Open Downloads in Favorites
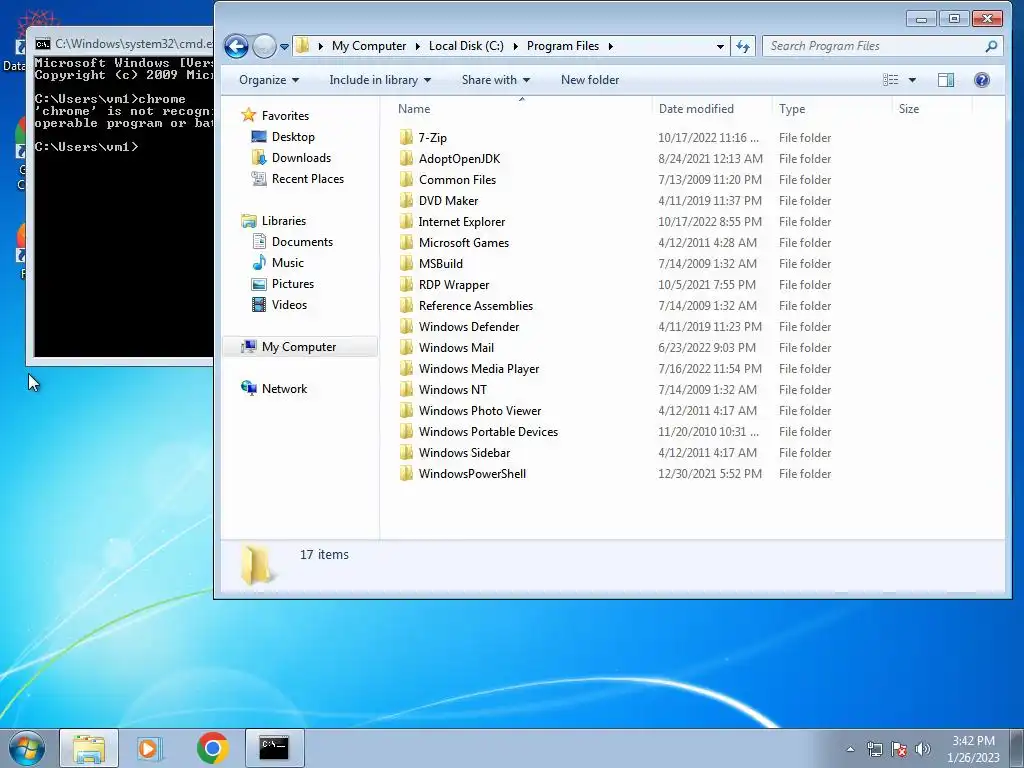The height and width of the screenshot is (768, 1024). click(x=301, y=157)
